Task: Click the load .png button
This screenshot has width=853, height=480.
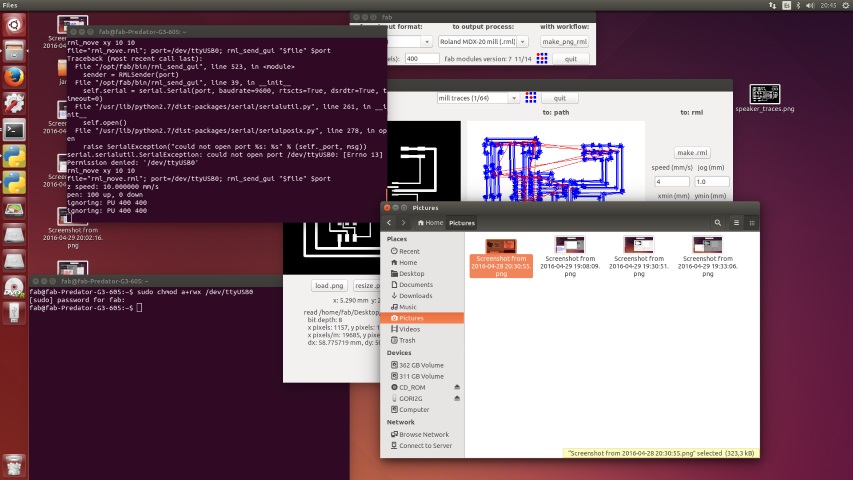Action: 329,286
